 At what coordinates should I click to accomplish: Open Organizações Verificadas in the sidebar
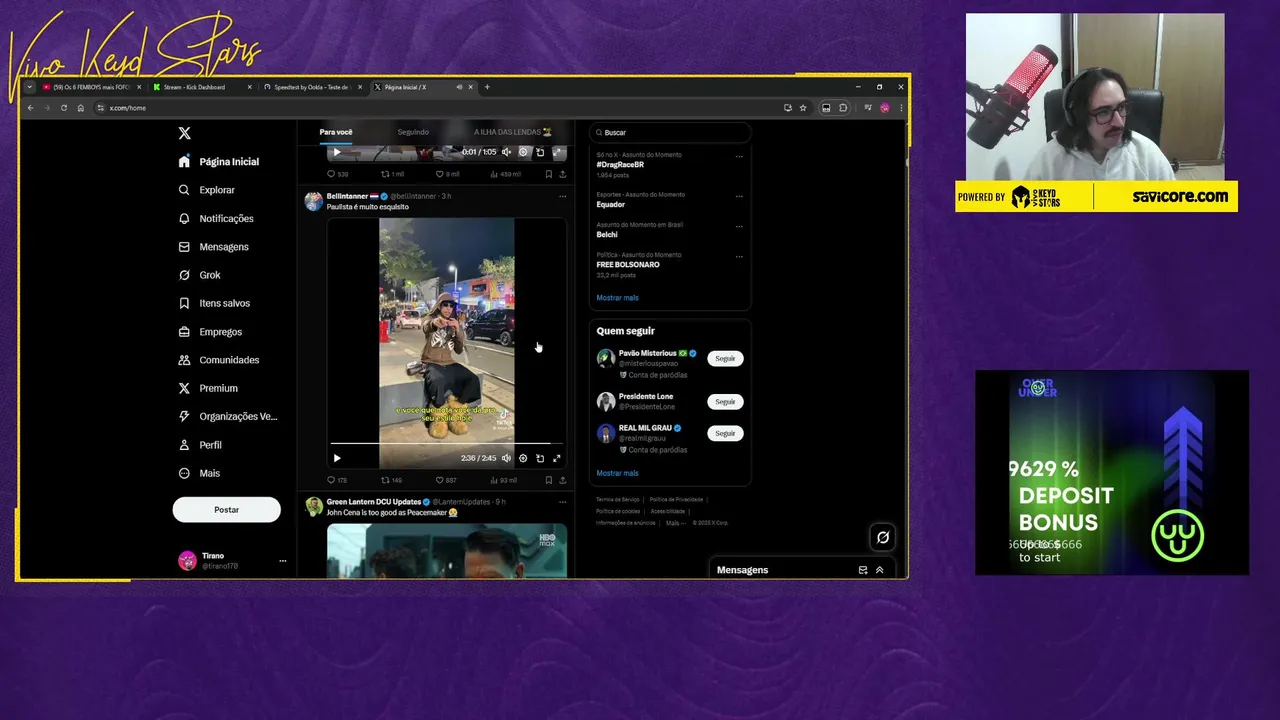[x=228, y=416]
